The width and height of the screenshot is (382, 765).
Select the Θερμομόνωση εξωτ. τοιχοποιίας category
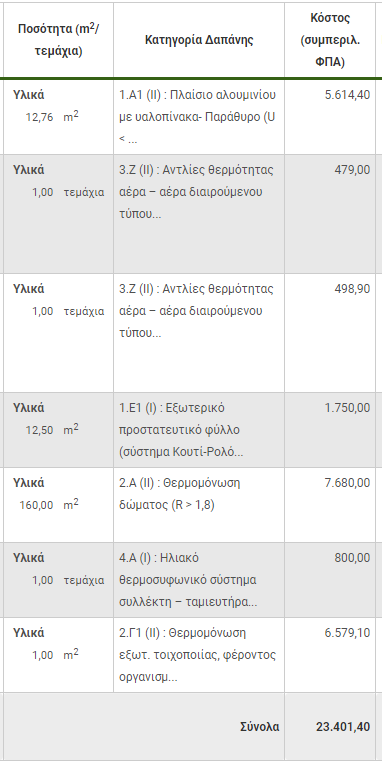point(198,655)
